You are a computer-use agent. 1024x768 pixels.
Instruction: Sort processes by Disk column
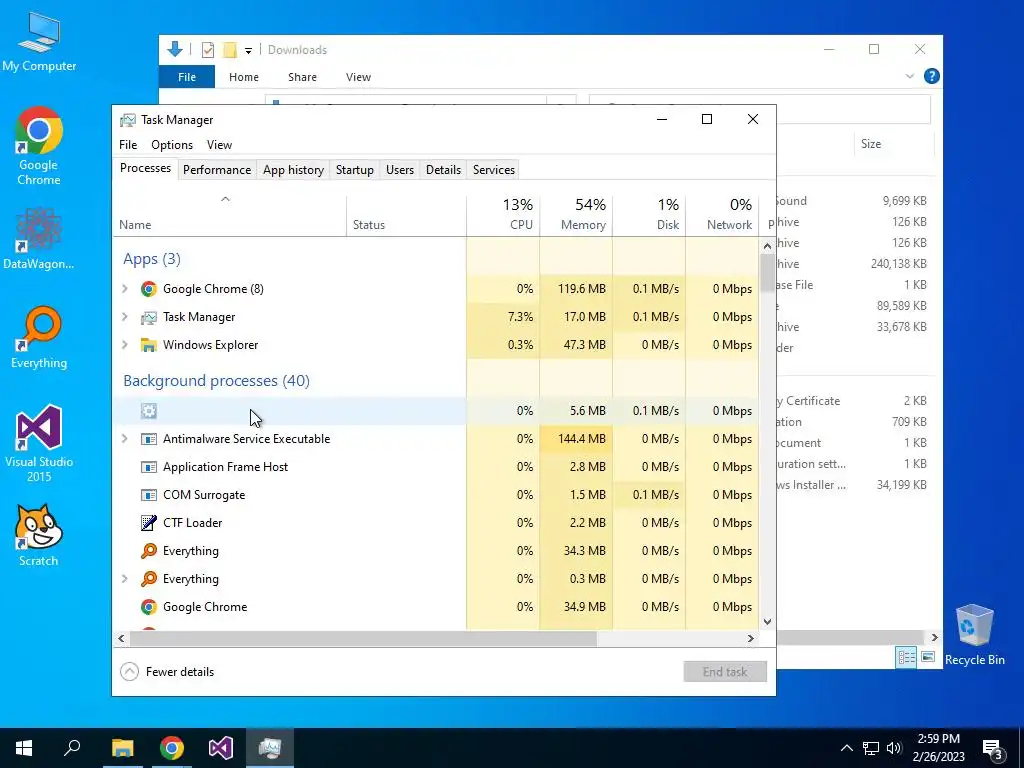pyautogui.click(x=650, y=215)
